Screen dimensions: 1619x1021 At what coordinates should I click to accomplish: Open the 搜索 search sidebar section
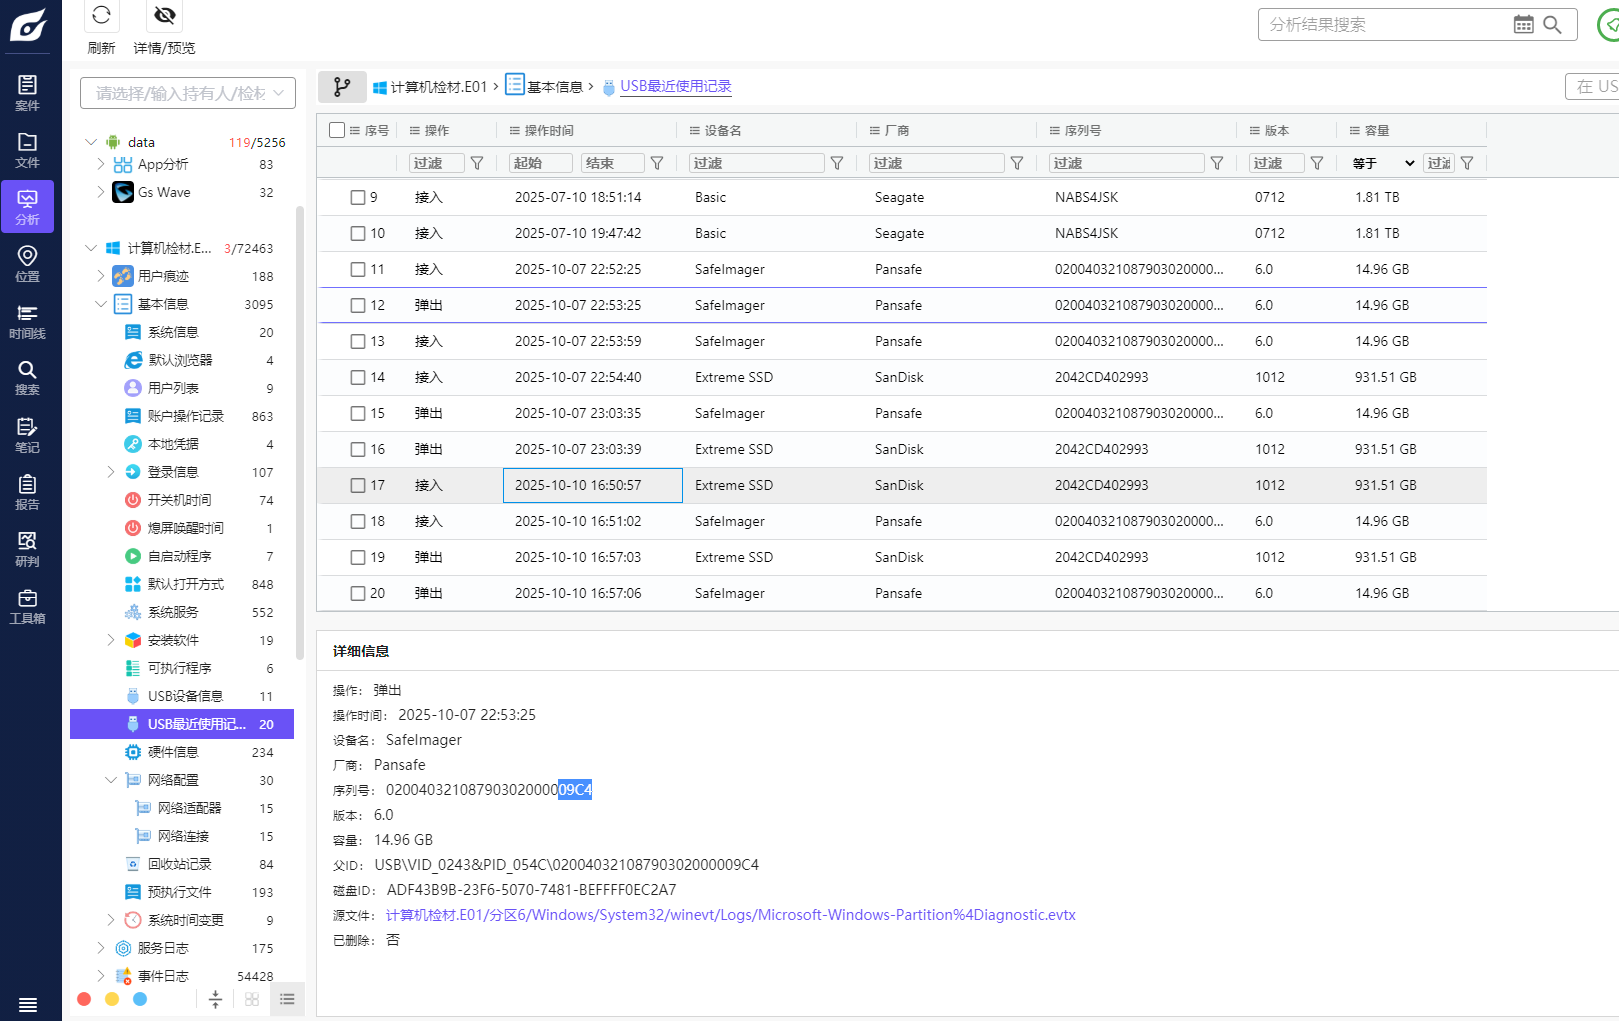(28, 378)
